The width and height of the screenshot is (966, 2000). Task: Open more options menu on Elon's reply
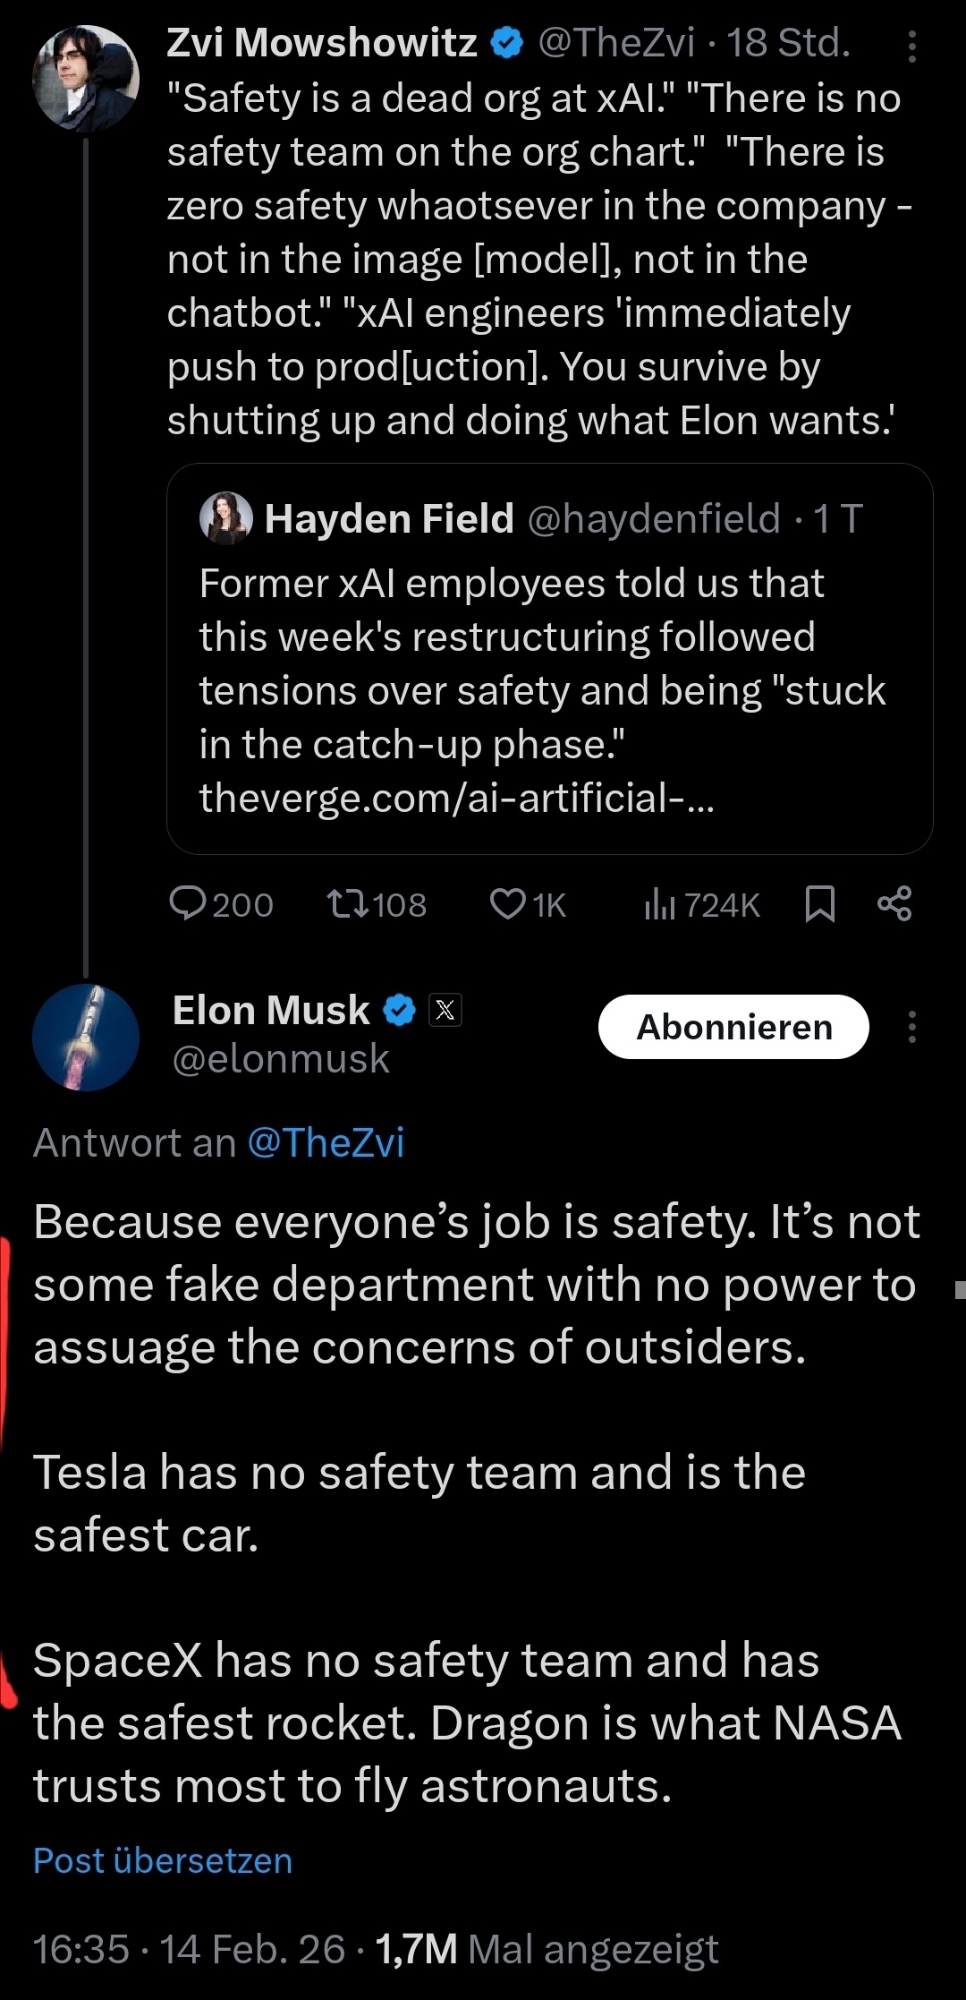(911, 1027)
